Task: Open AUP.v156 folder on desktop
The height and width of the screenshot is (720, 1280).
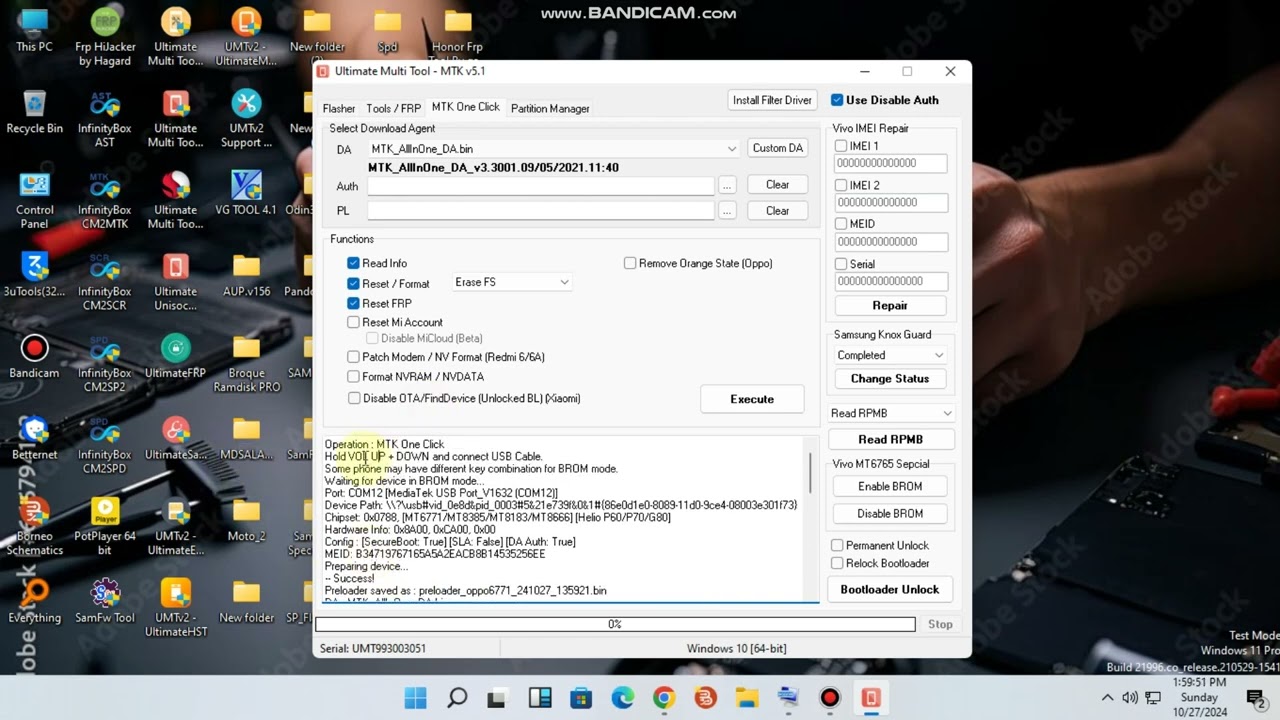Action: point(246,275)
